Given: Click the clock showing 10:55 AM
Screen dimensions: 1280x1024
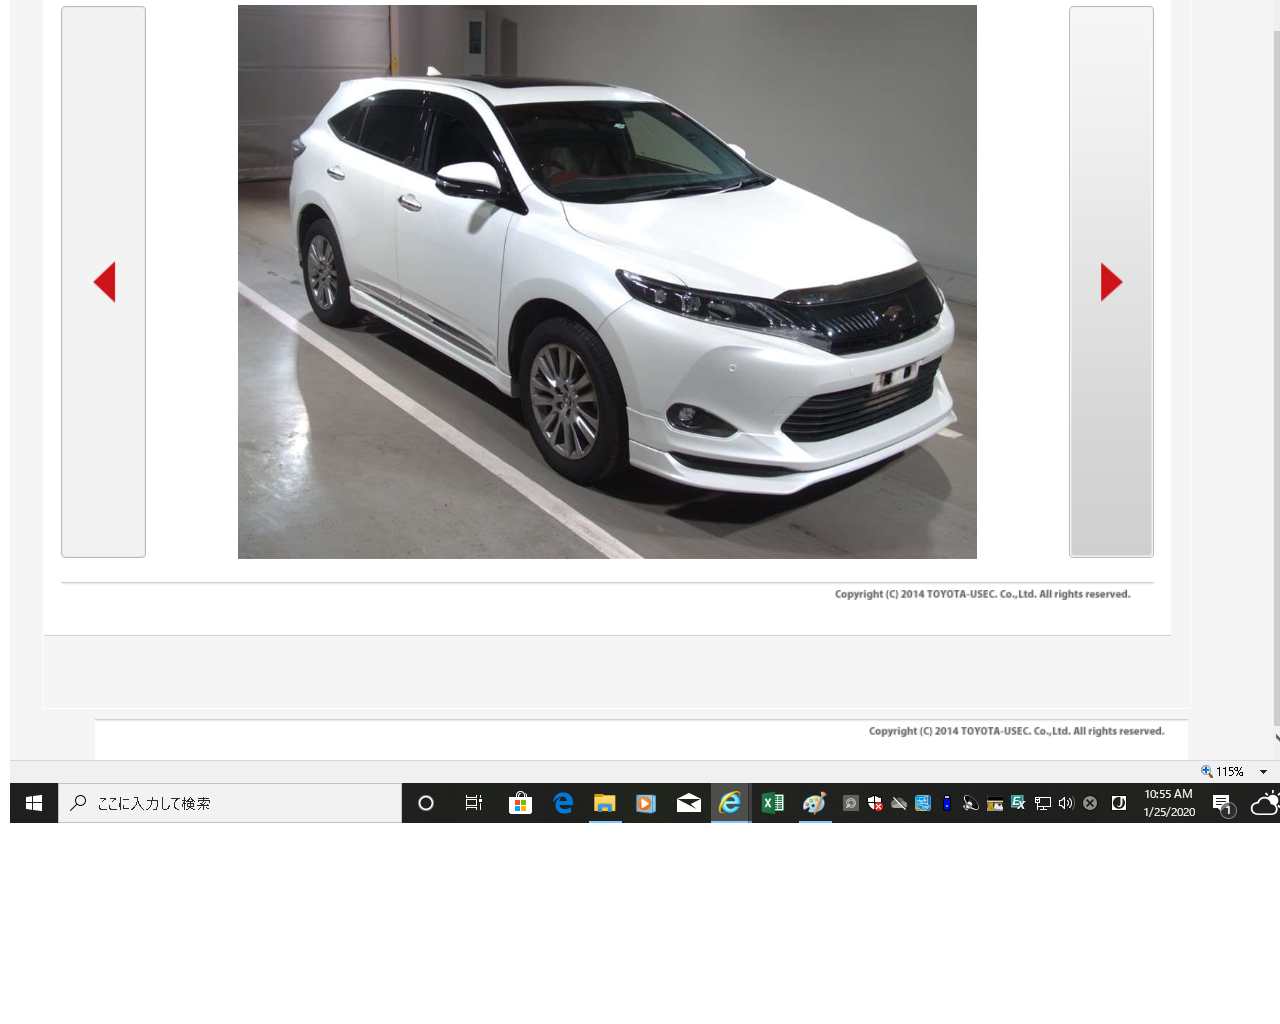Looking at the screenshot, I should point(1169,803).
